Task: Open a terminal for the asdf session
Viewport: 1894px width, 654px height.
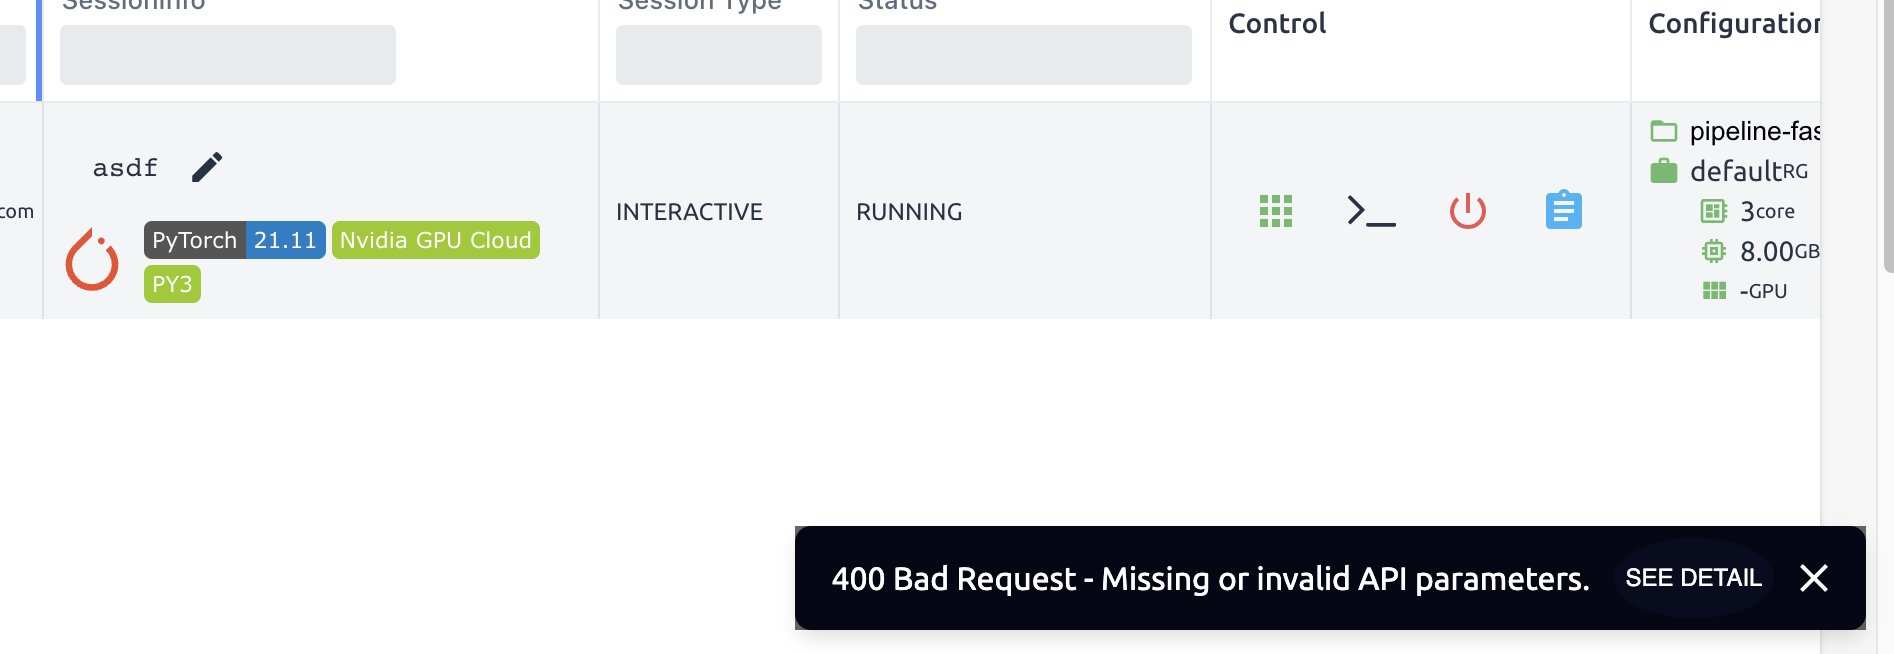Action: click(x=1370, y=211)
